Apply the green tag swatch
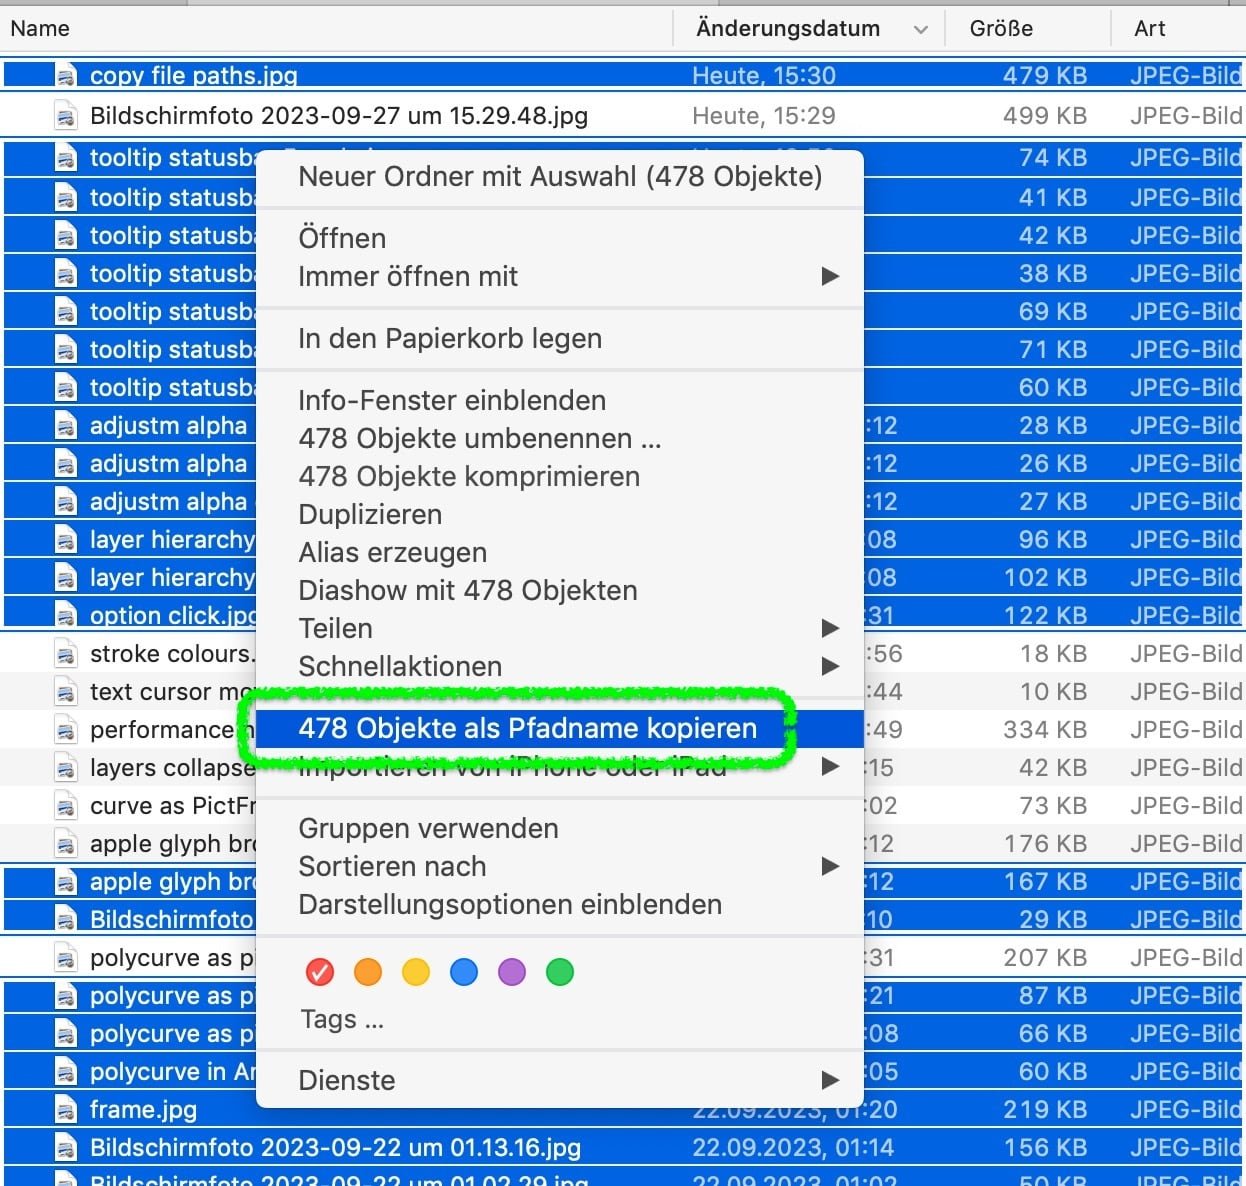This screenshot has width=1246, height=1186. [x=559, y=971]
